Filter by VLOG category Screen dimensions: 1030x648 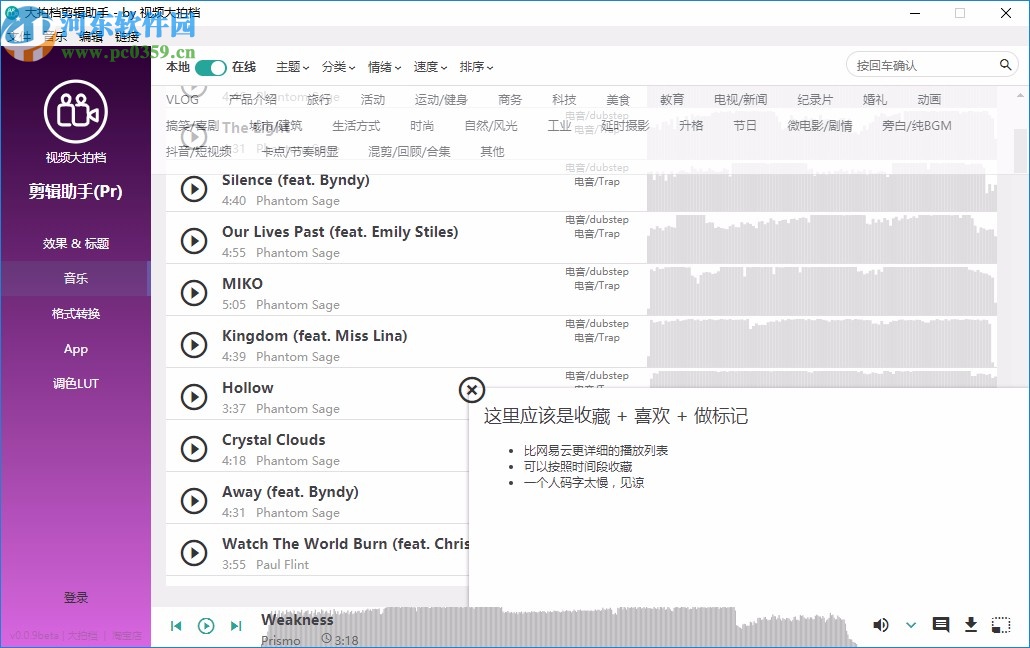[x=182, y=99]
